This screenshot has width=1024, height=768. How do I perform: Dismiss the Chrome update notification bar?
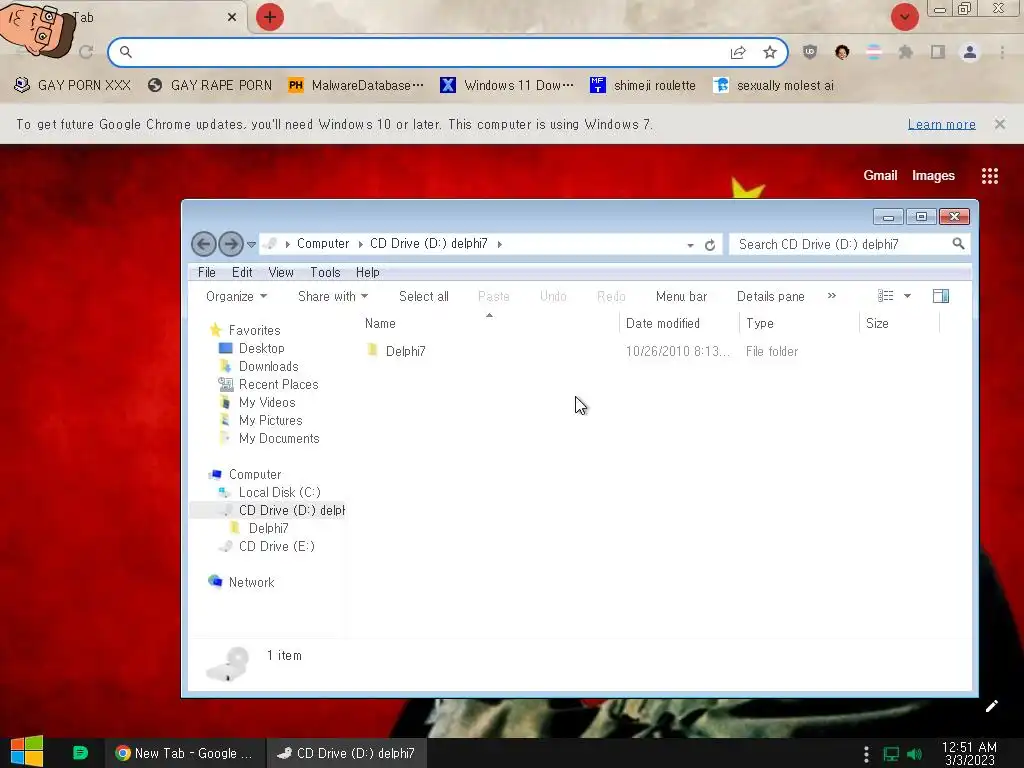tap(1000, 124)
